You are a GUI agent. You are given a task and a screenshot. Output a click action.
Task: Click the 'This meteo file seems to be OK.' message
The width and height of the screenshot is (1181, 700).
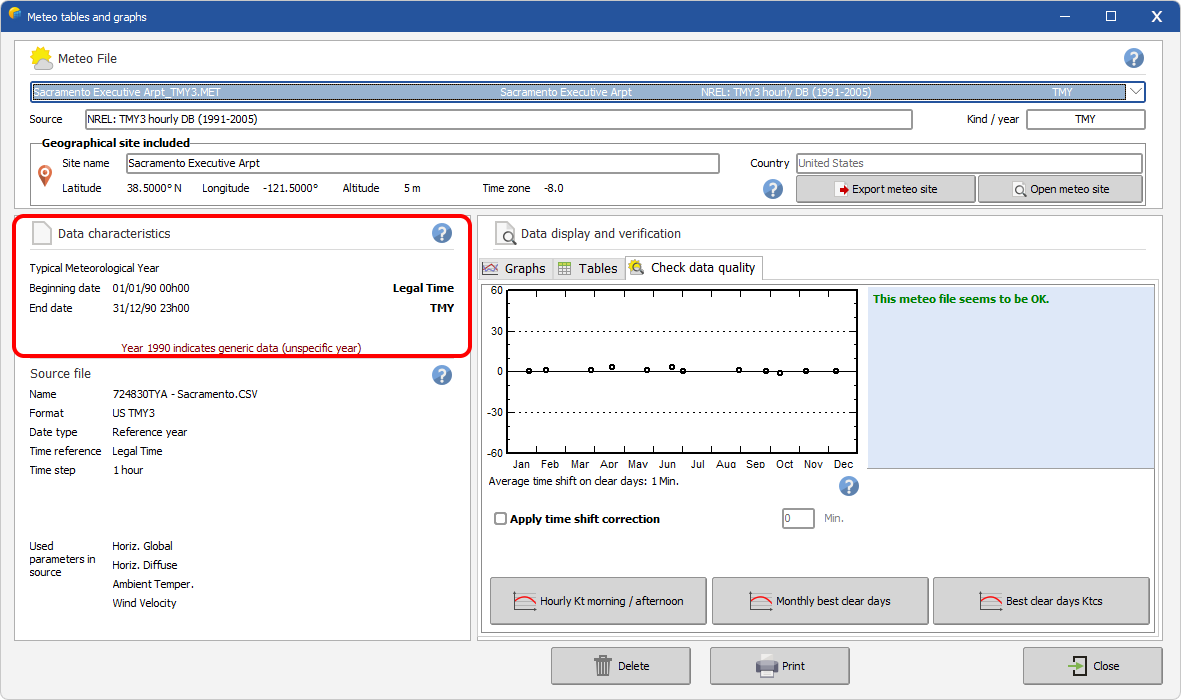point(961,299)
